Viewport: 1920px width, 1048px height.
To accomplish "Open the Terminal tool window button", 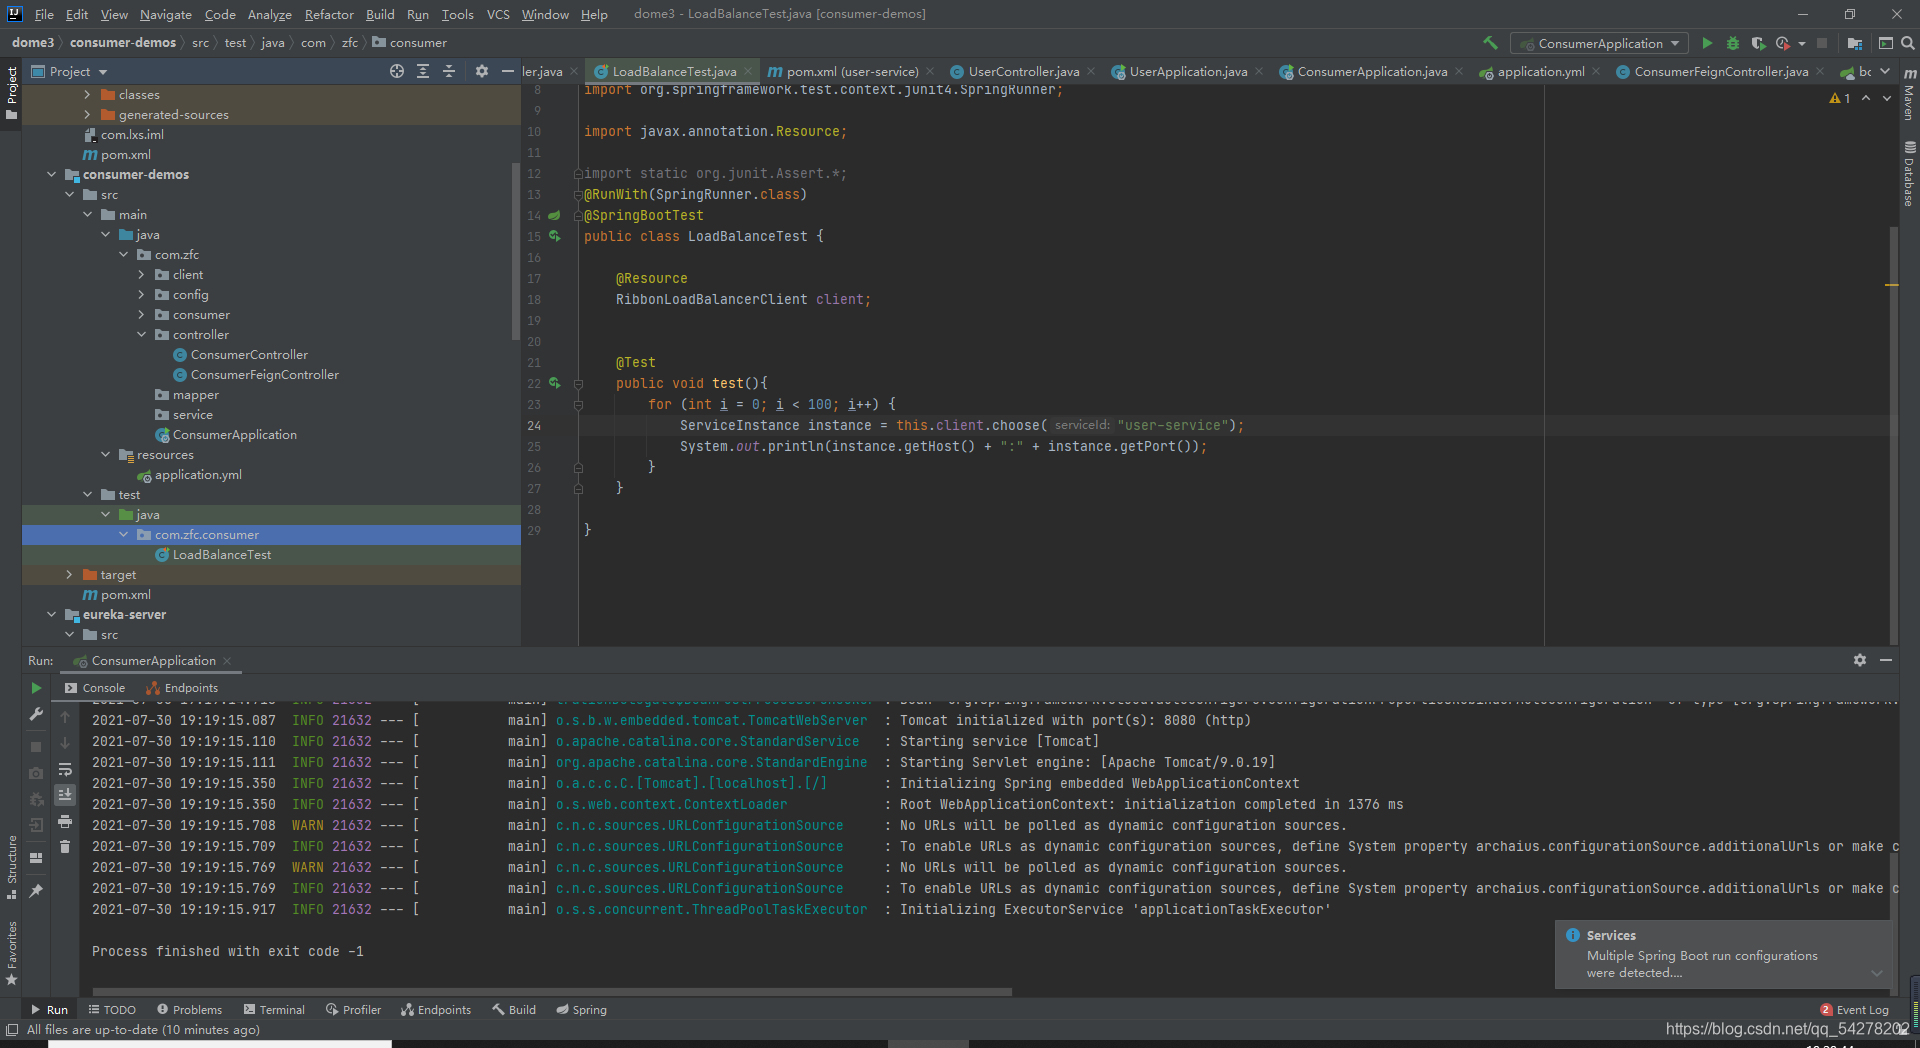I will click(274, 1010).
